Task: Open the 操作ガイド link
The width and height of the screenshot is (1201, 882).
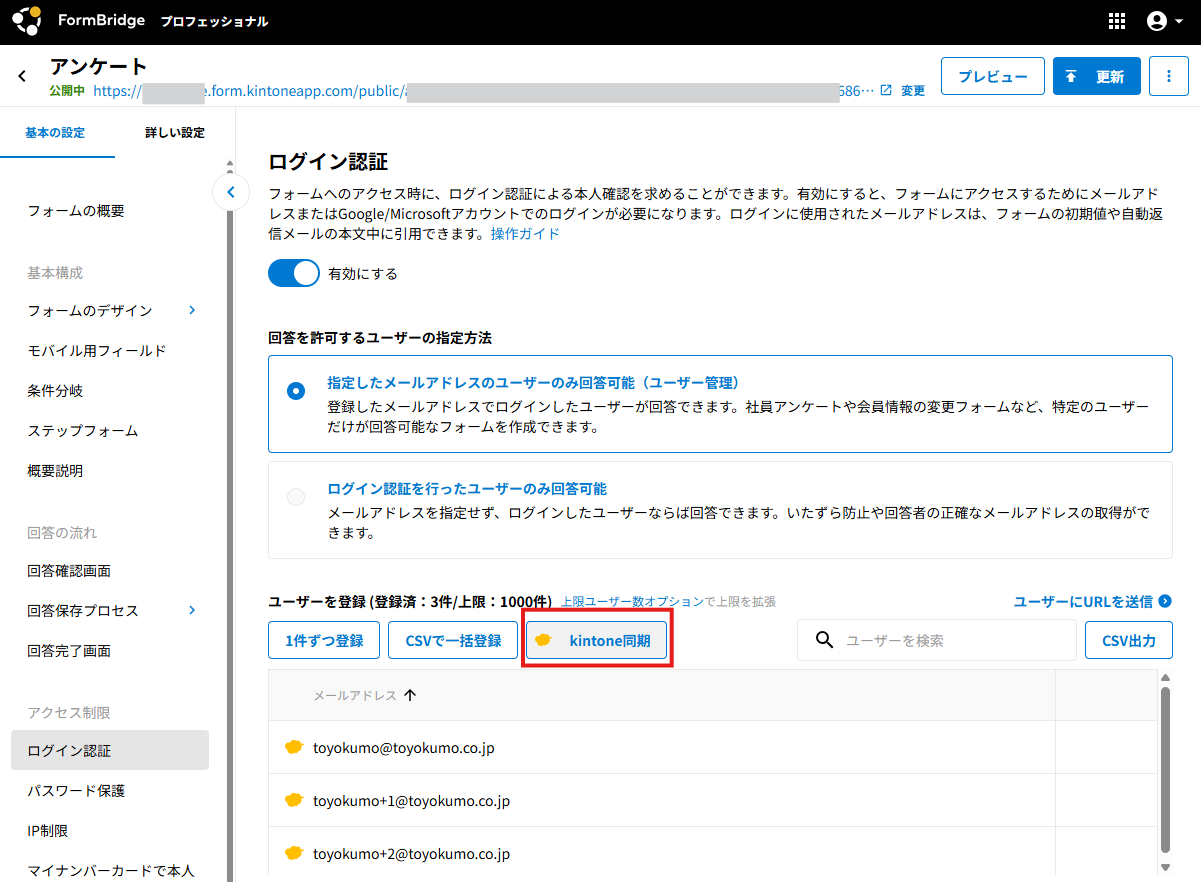Action: click(x=525, y=233)
